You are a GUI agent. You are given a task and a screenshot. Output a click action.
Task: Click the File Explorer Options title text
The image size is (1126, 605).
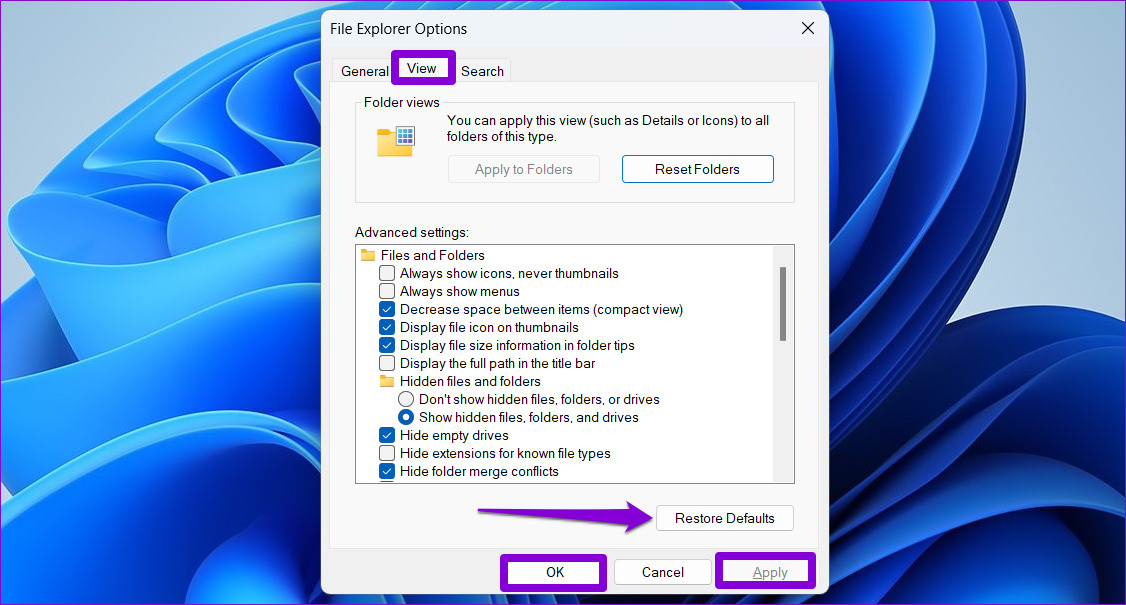point(399,29)
